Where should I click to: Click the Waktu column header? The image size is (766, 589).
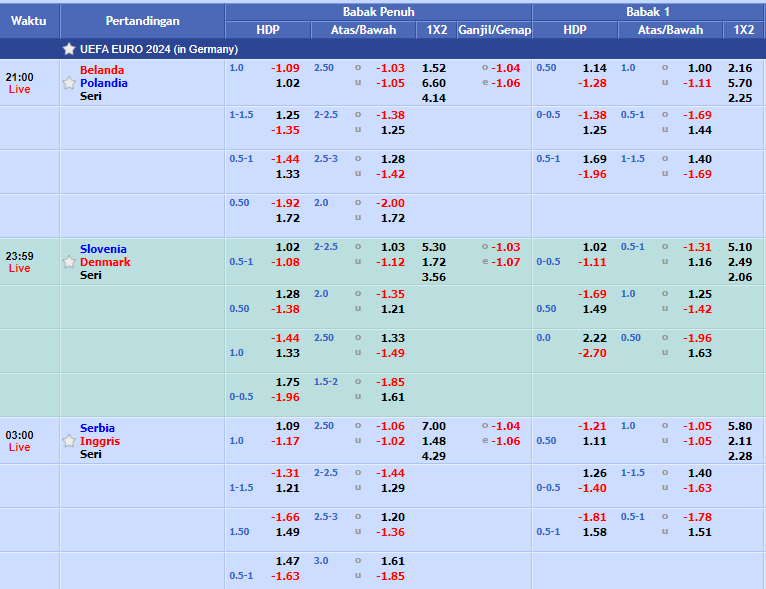pos(29,21)
